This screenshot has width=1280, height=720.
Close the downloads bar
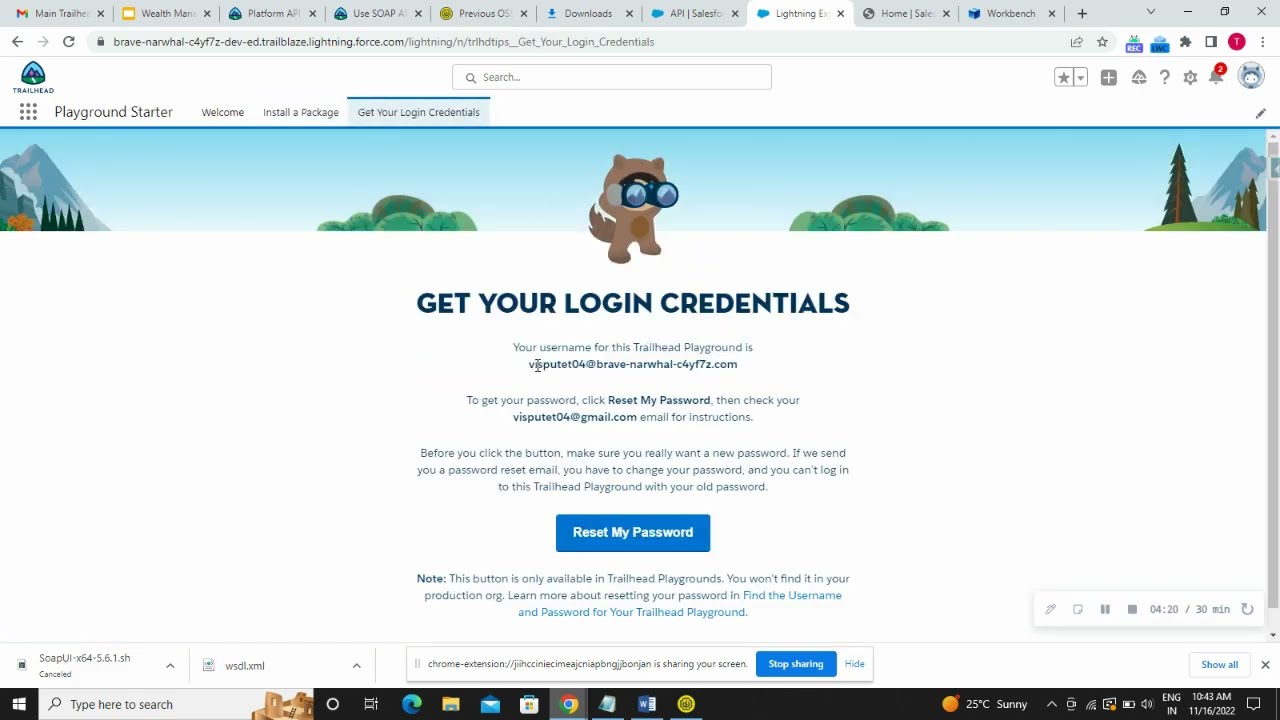pyautogui.click(x=1265, y=665)
